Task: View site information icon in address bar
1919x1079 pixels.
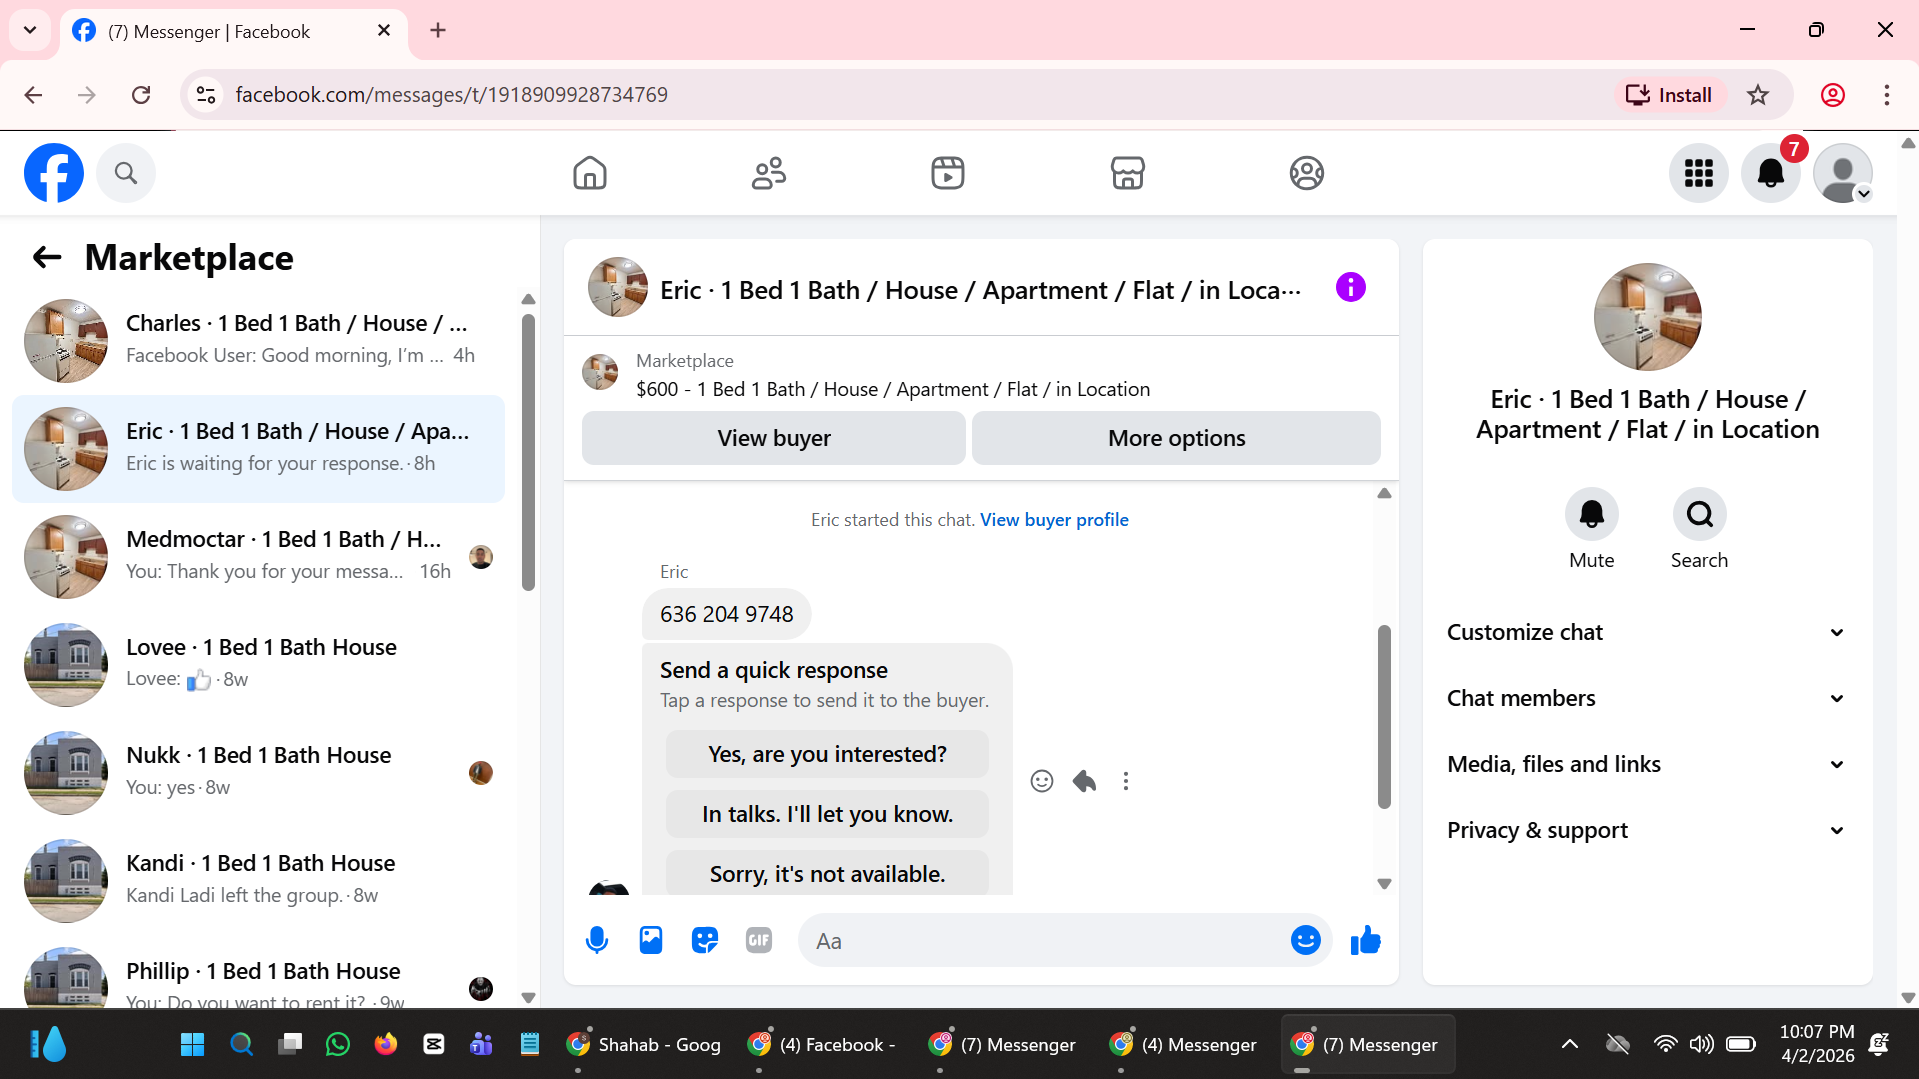Action: point(206,95)
